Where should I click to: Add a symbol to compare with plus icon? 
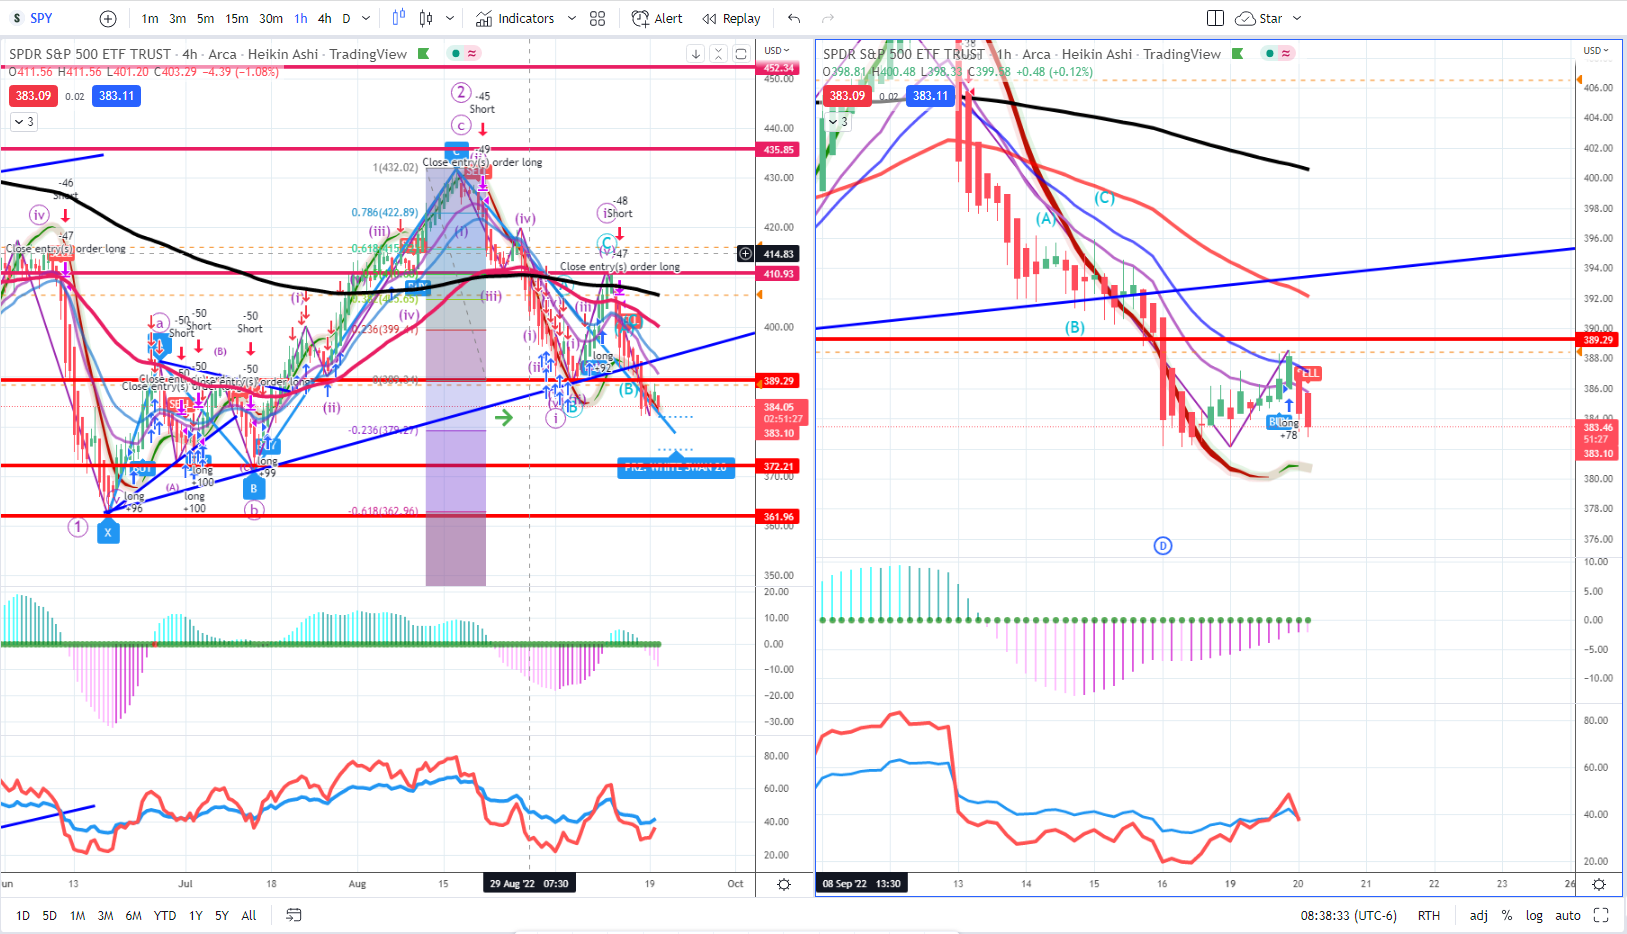[108, 18]
